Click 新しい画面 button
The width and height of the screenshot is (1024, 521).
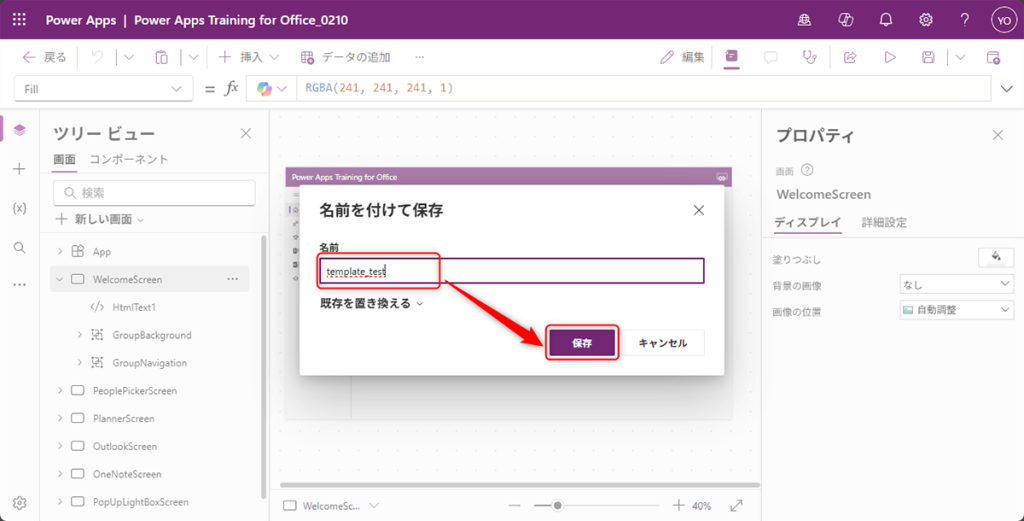point(101,219)
